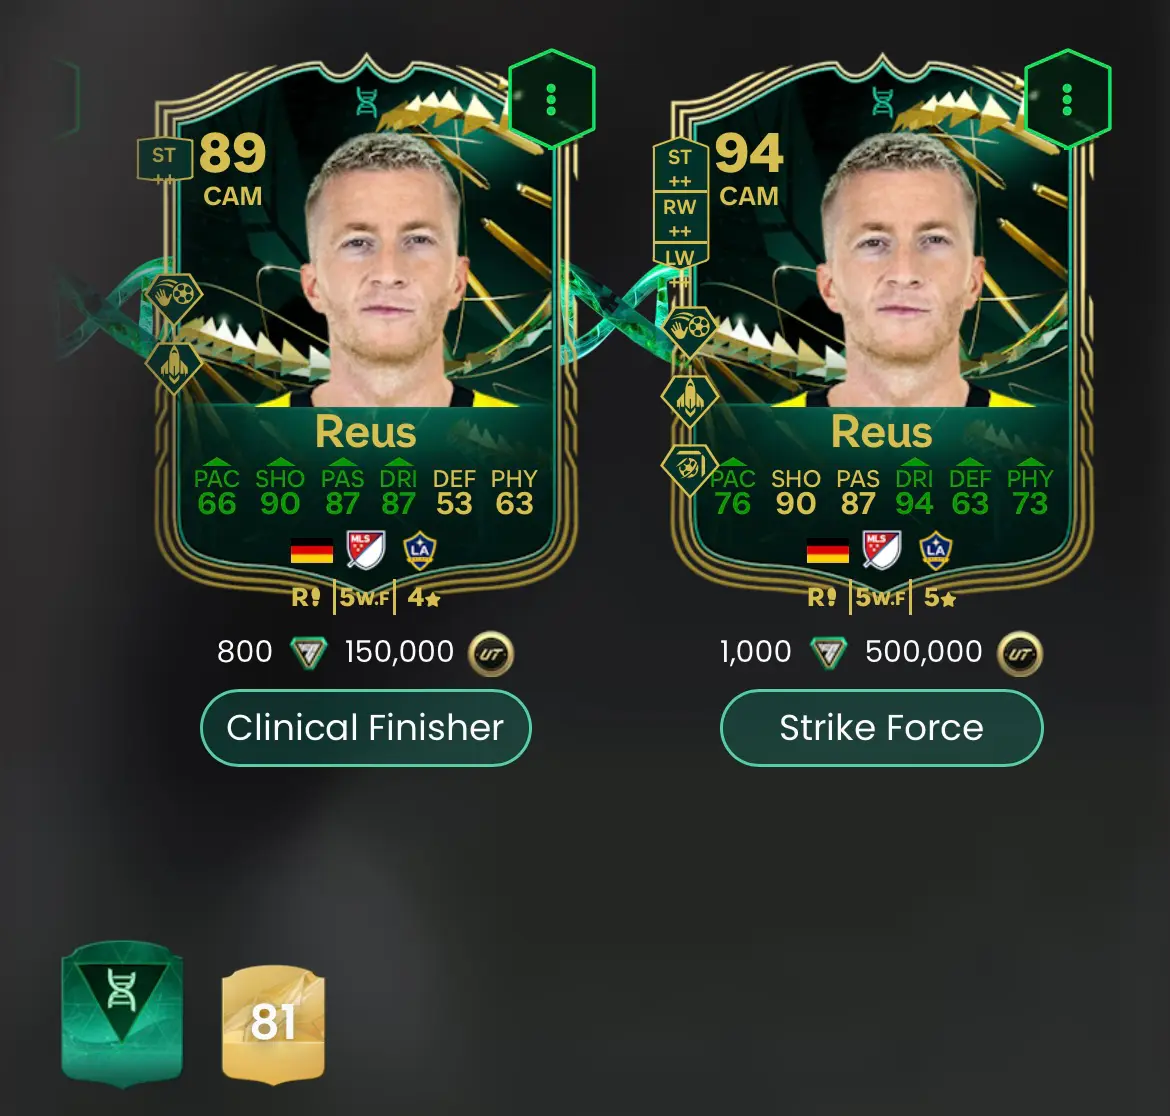Click UT coin icon next to 500,000

pos(1020,653)
